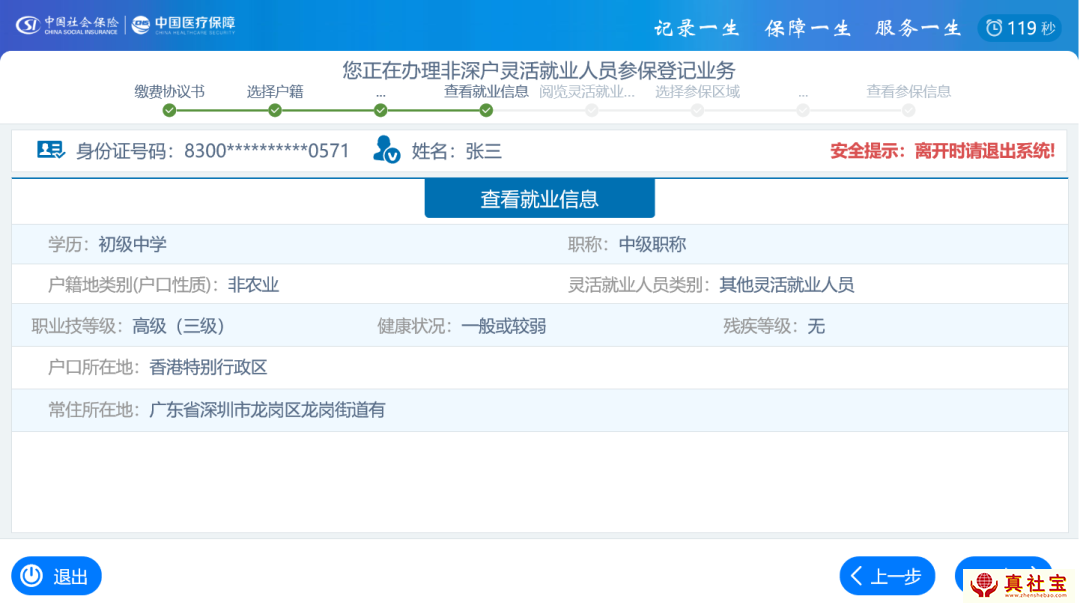Click green checkmark under 缴费协议书 step
1080x608 pixels.
169,110
